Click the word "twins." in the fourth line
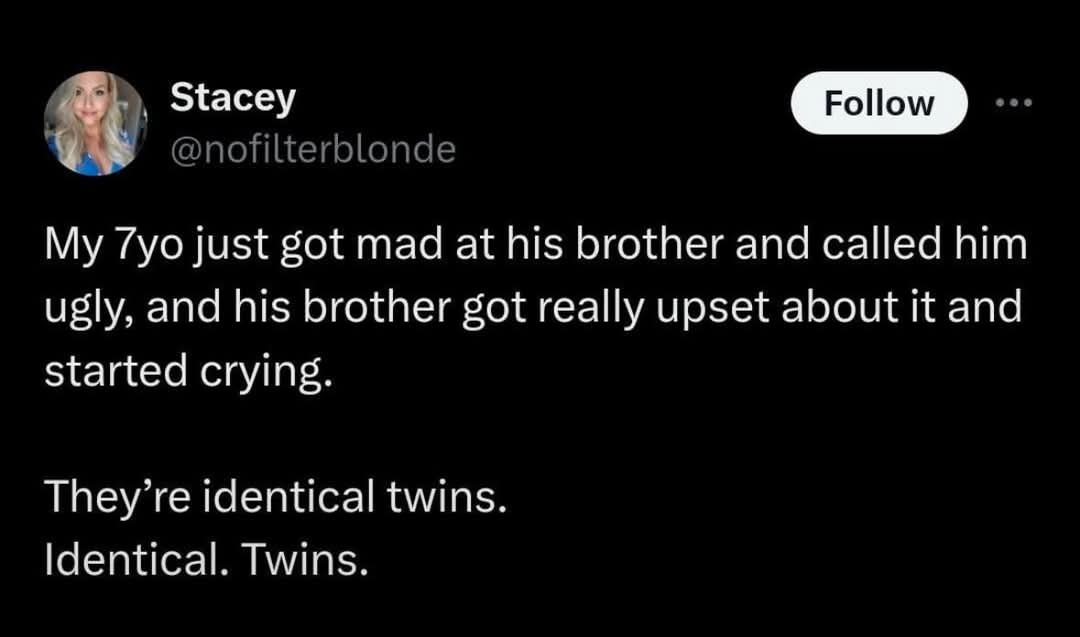The image size is (1080, 637). tap(446, 497)
